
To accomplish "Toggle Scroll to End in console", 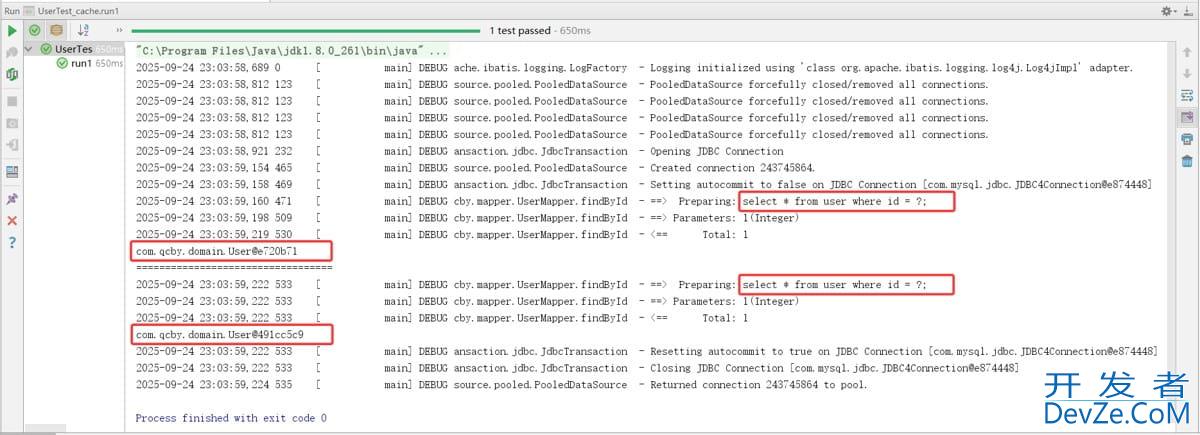I will pos(1186,117).
